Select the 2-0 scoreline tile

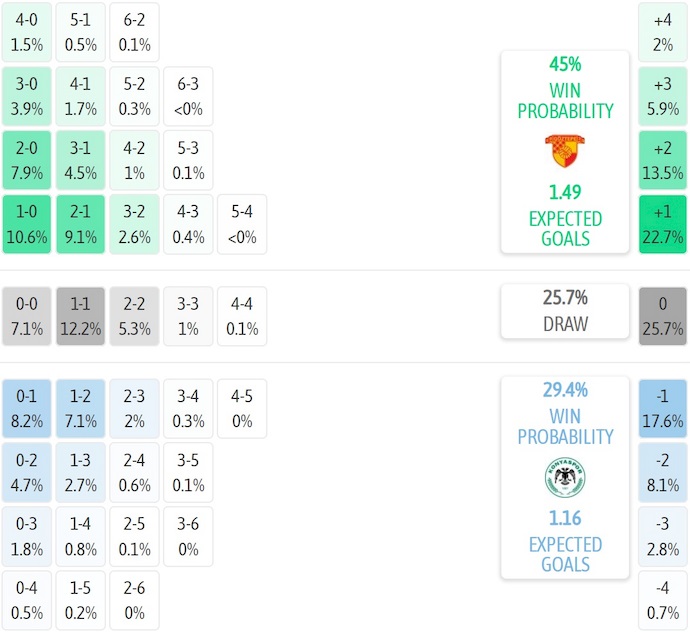pos(26,161)
